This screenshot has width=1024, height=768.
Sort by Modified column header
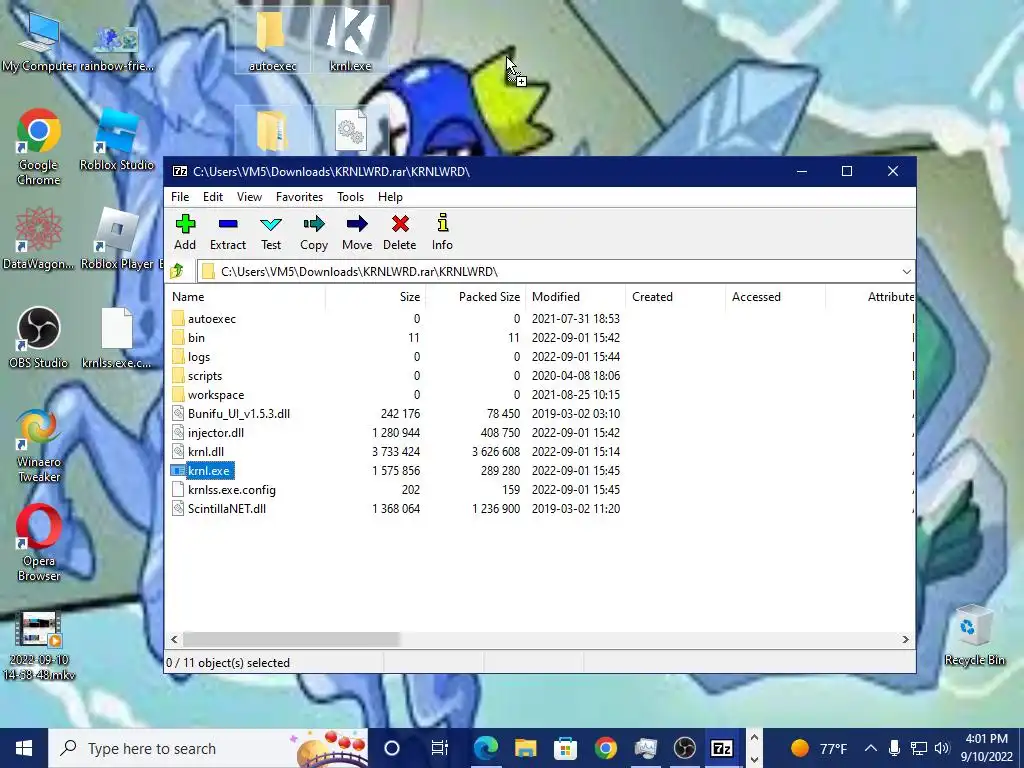coord(575,296)
